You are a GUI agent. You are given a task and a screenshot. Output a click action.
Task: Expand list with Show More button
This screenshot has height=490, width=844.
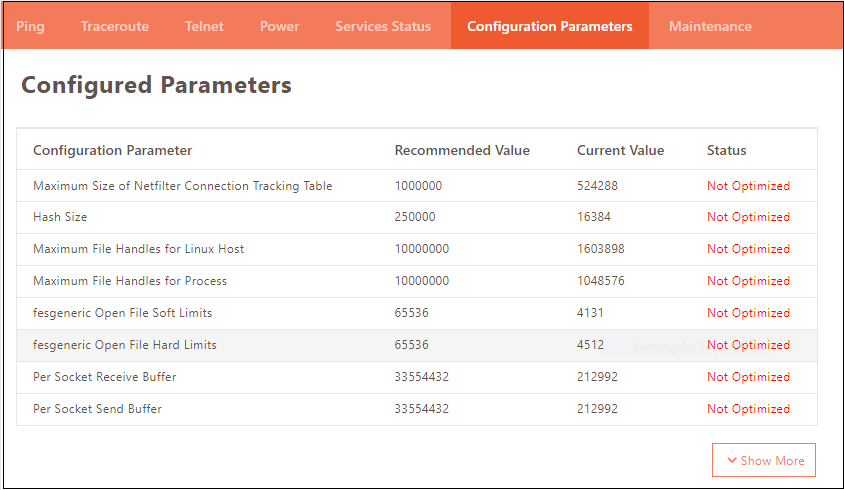(764, 461)
